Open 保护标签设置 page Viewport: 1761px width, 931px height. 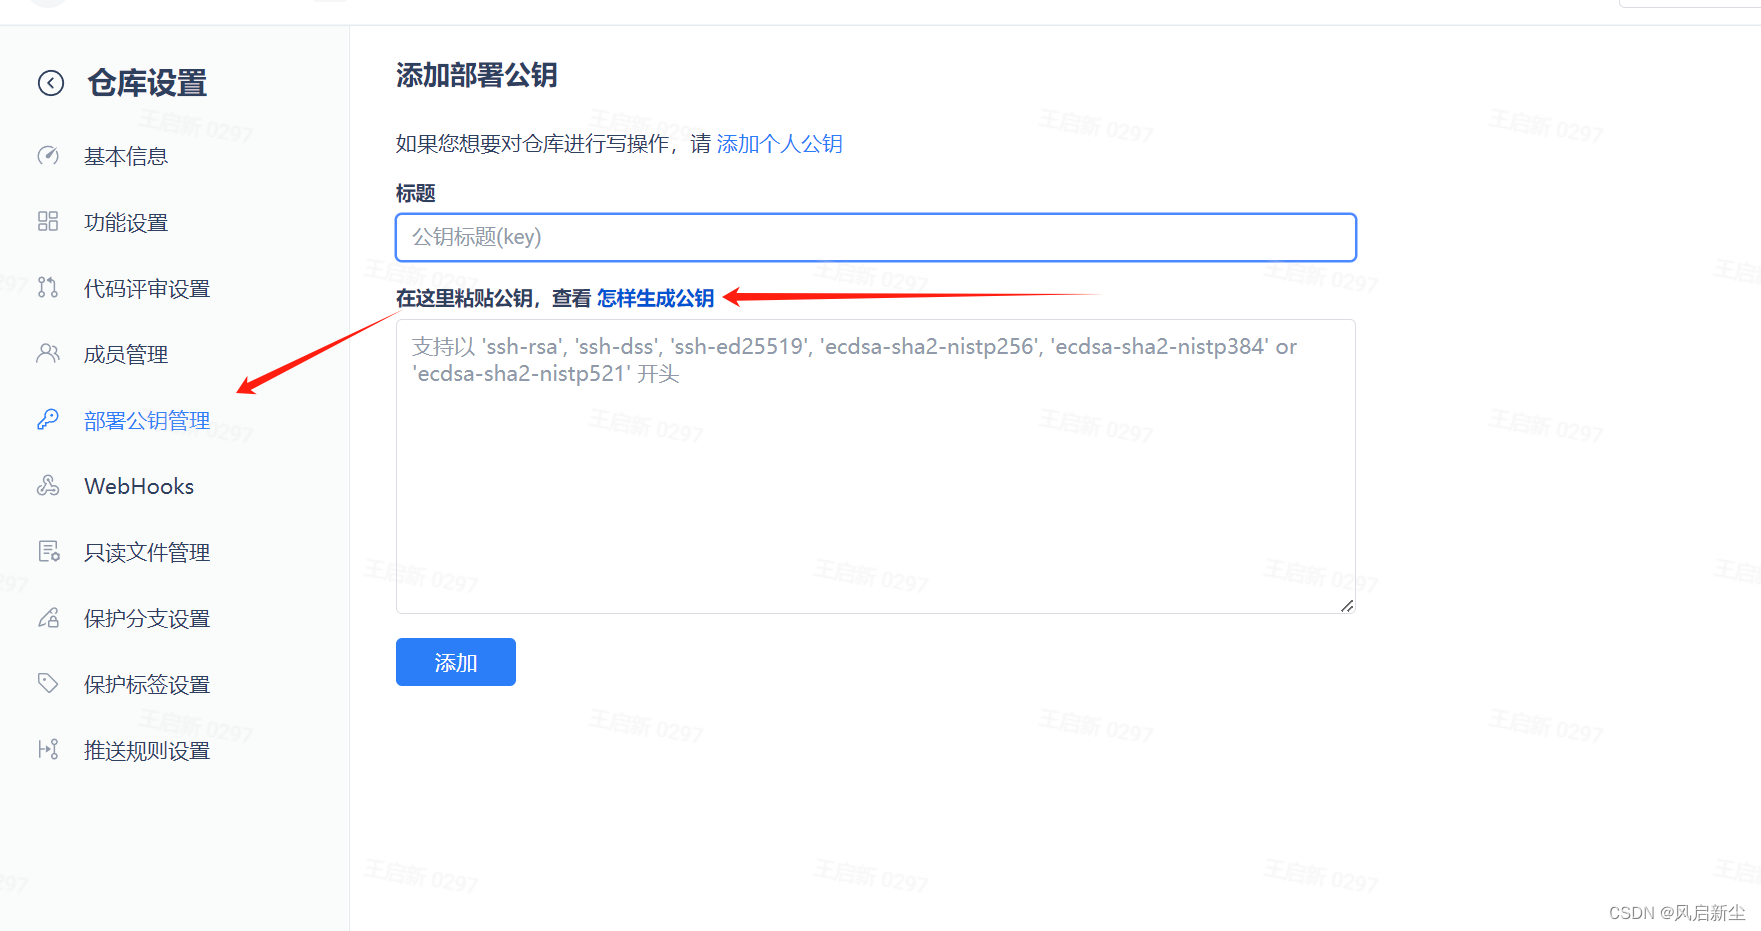(147, 684)
